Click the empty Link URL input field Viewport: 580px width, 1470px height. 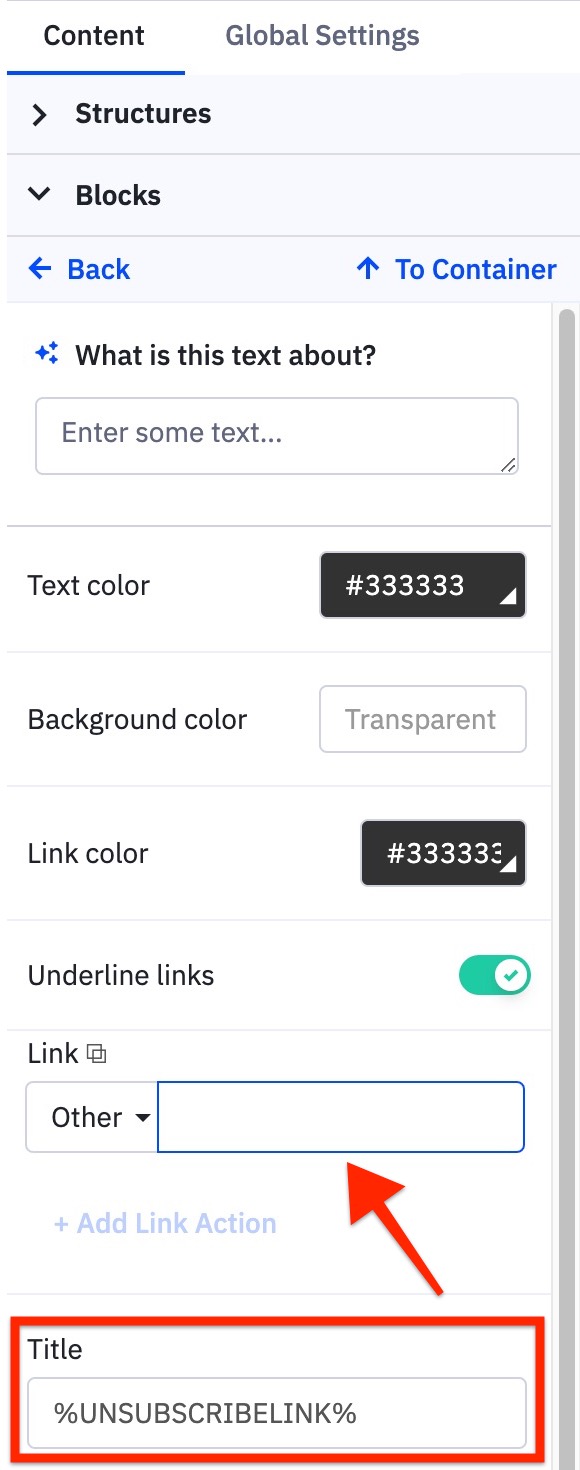tap(341, 1117)
